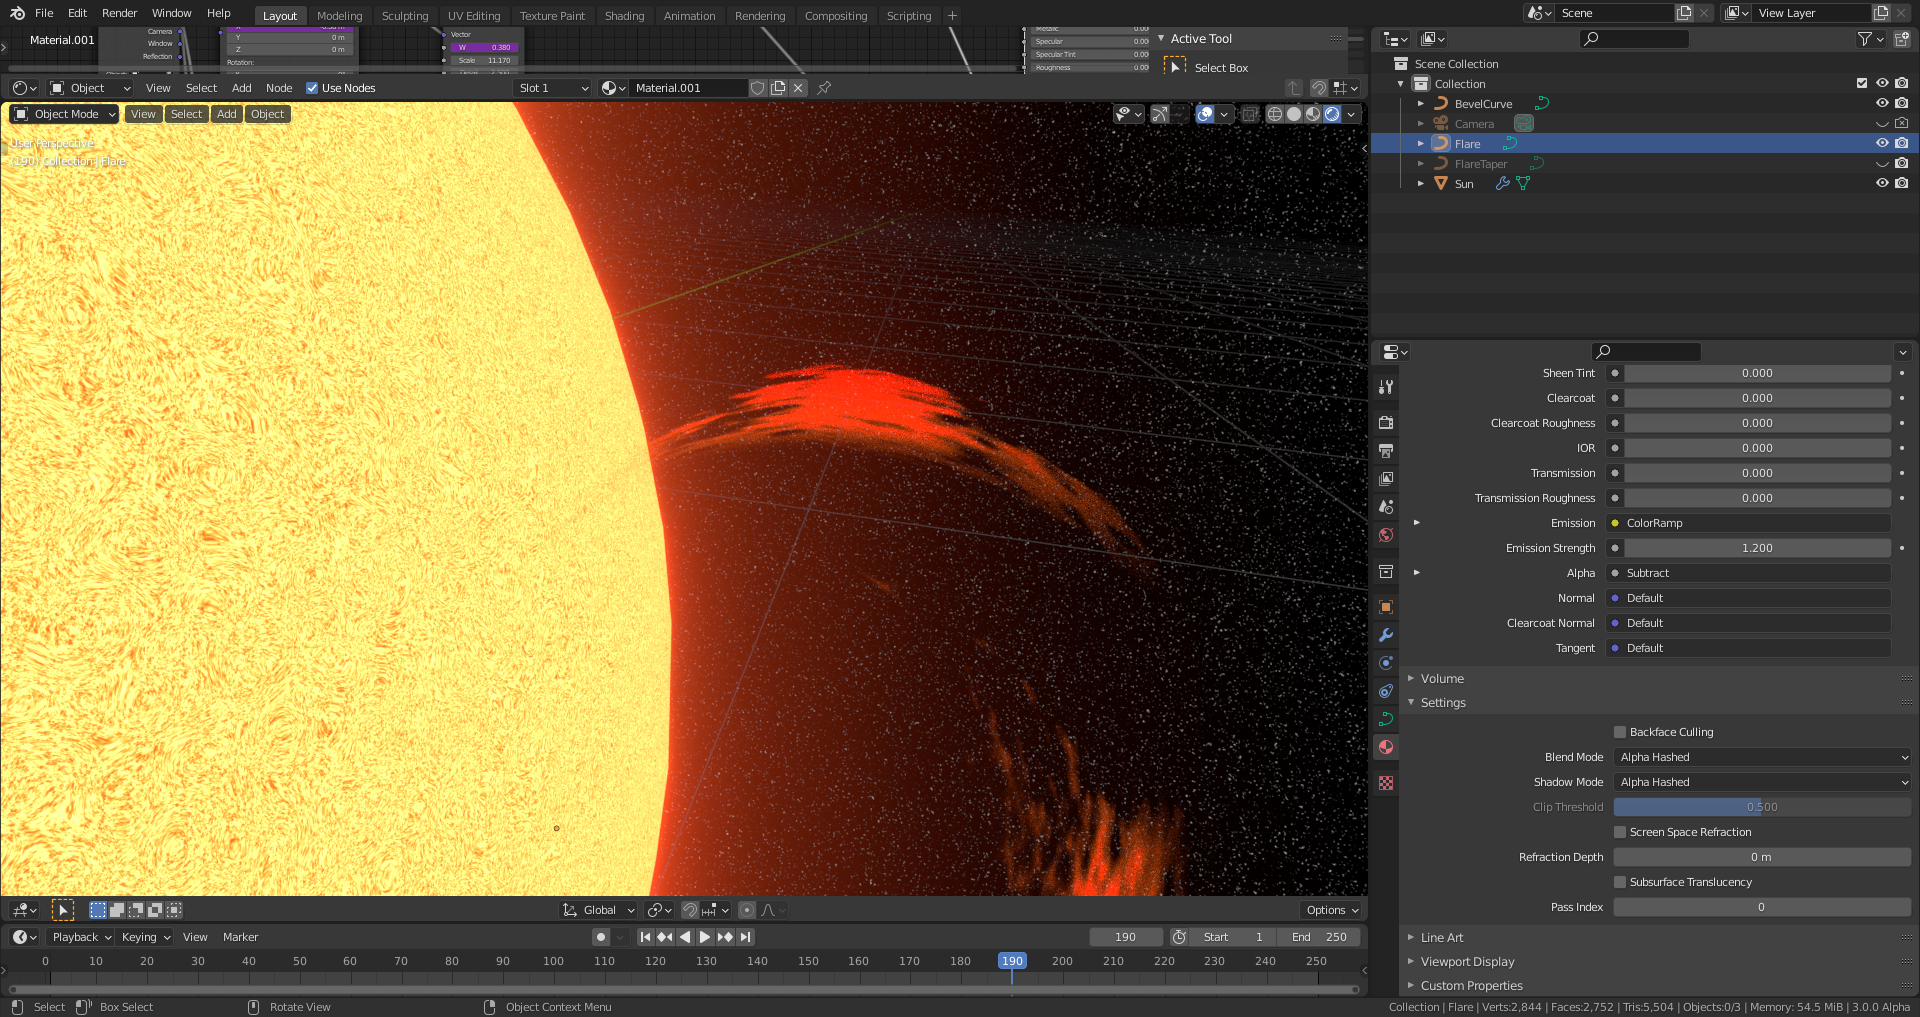Open the Tool properties tab
Viewport: 1920px width, 1017px height.
(1386, 387)
